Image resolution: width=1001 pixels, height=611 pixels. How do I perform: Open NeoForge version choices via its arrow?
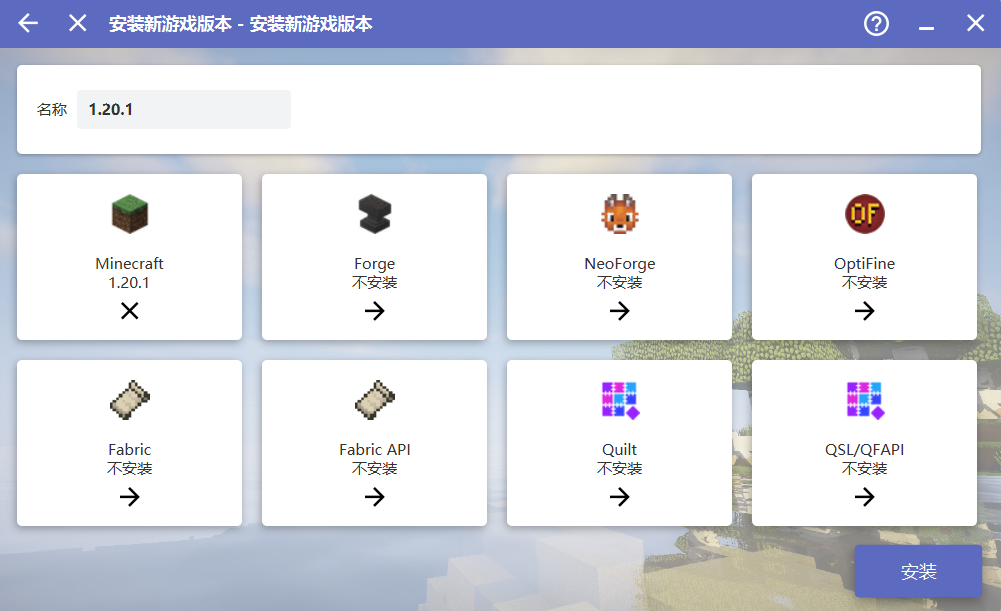tap(619, 311)
